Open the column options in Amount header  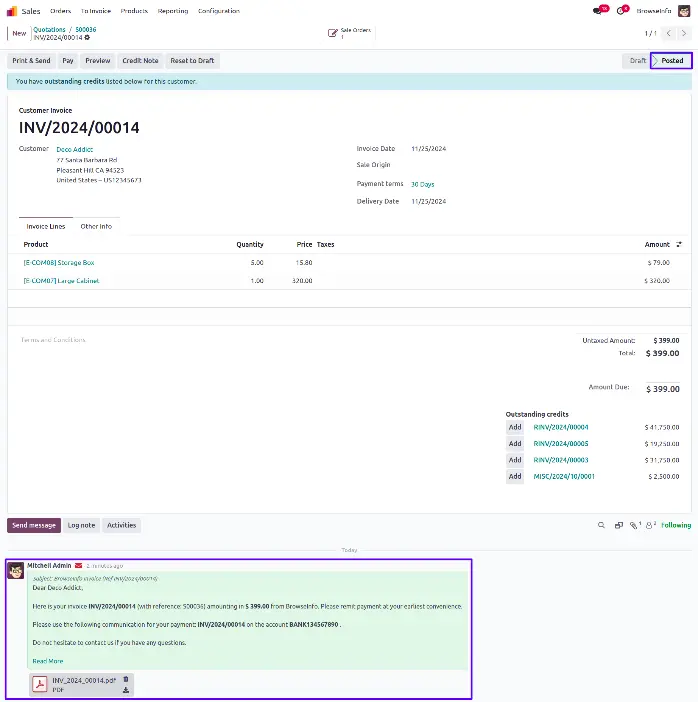[x=680, y=244]
